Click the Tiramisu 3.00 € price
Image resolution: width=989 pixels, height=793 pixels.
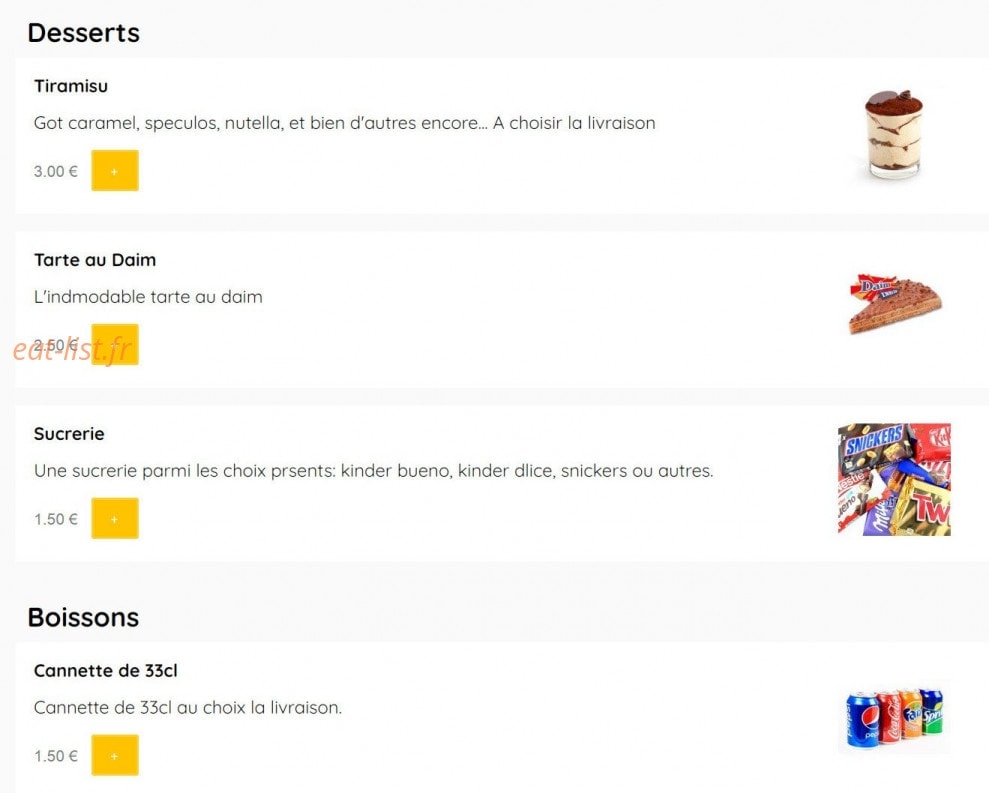pos(56,171)
